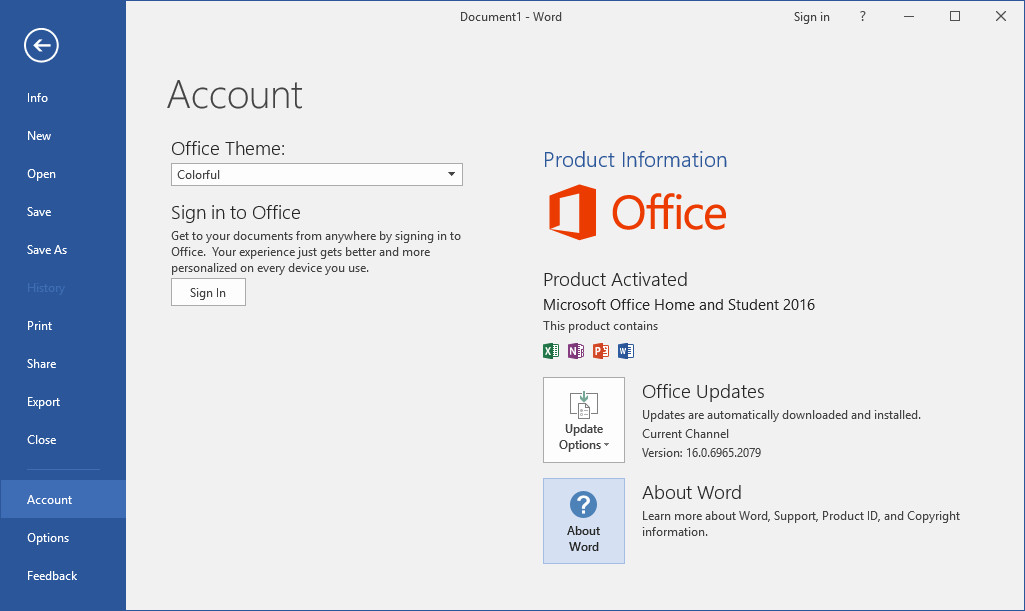Click the 'Current Channel' text

(685, 433)
